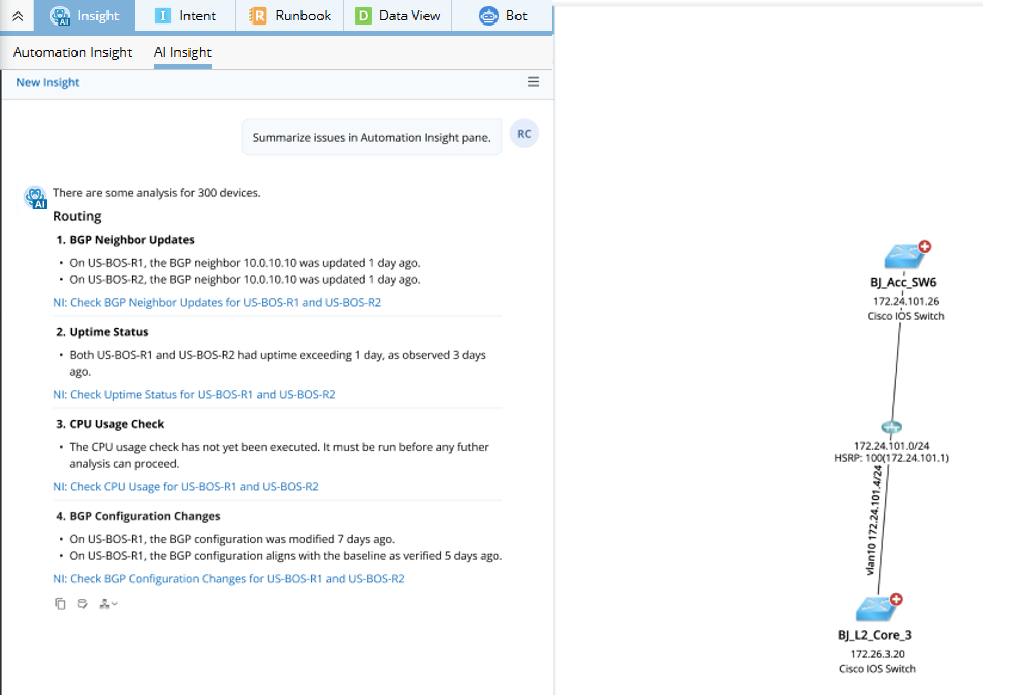This screenshot has width=1017, height=695.
Task: Click the AI assistant avatar icon
Action: (x=35, y=197)
